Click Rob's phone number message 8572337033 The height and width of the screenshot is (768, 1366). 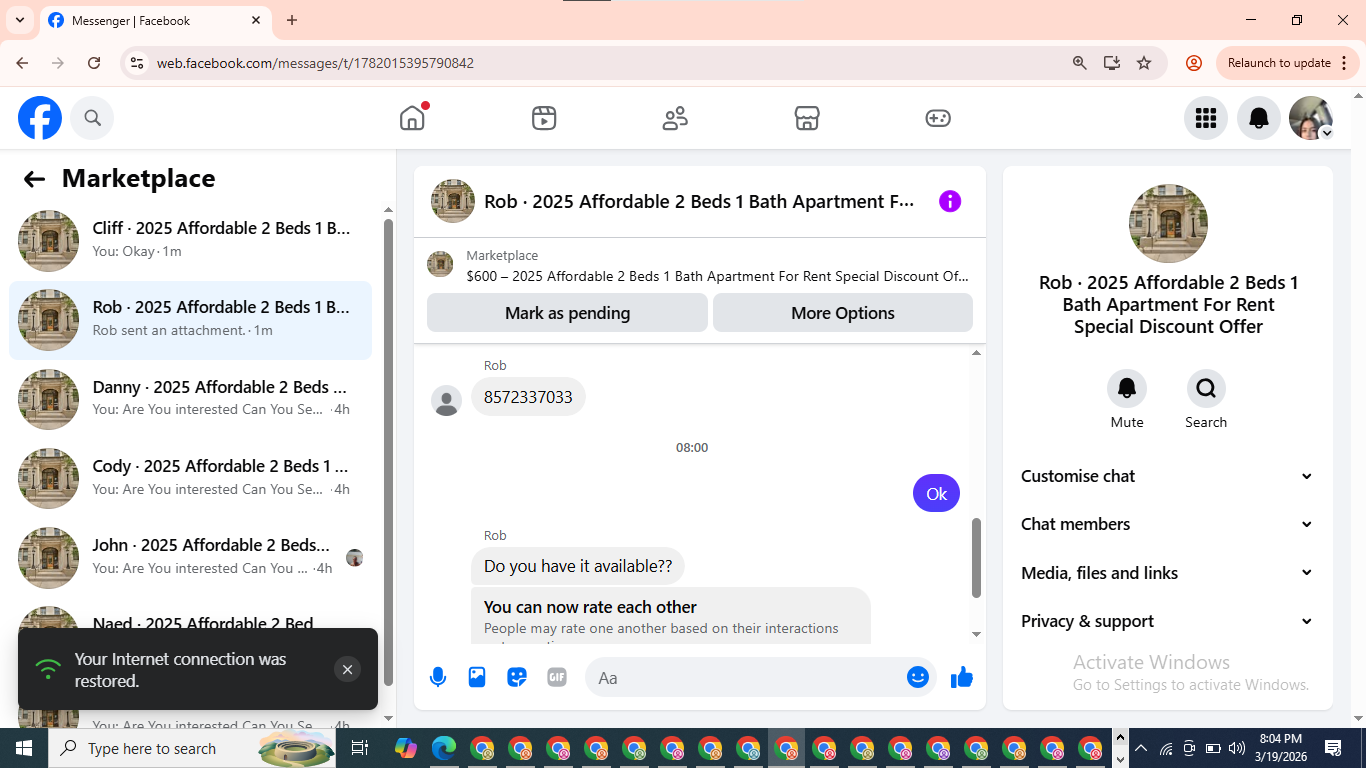(x=528, y=397)
